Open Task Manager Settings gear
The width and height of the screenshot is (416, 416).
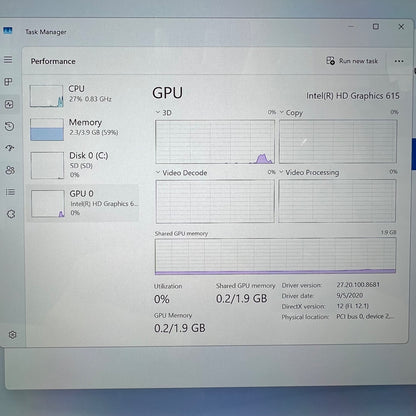[x=12, y=334]
